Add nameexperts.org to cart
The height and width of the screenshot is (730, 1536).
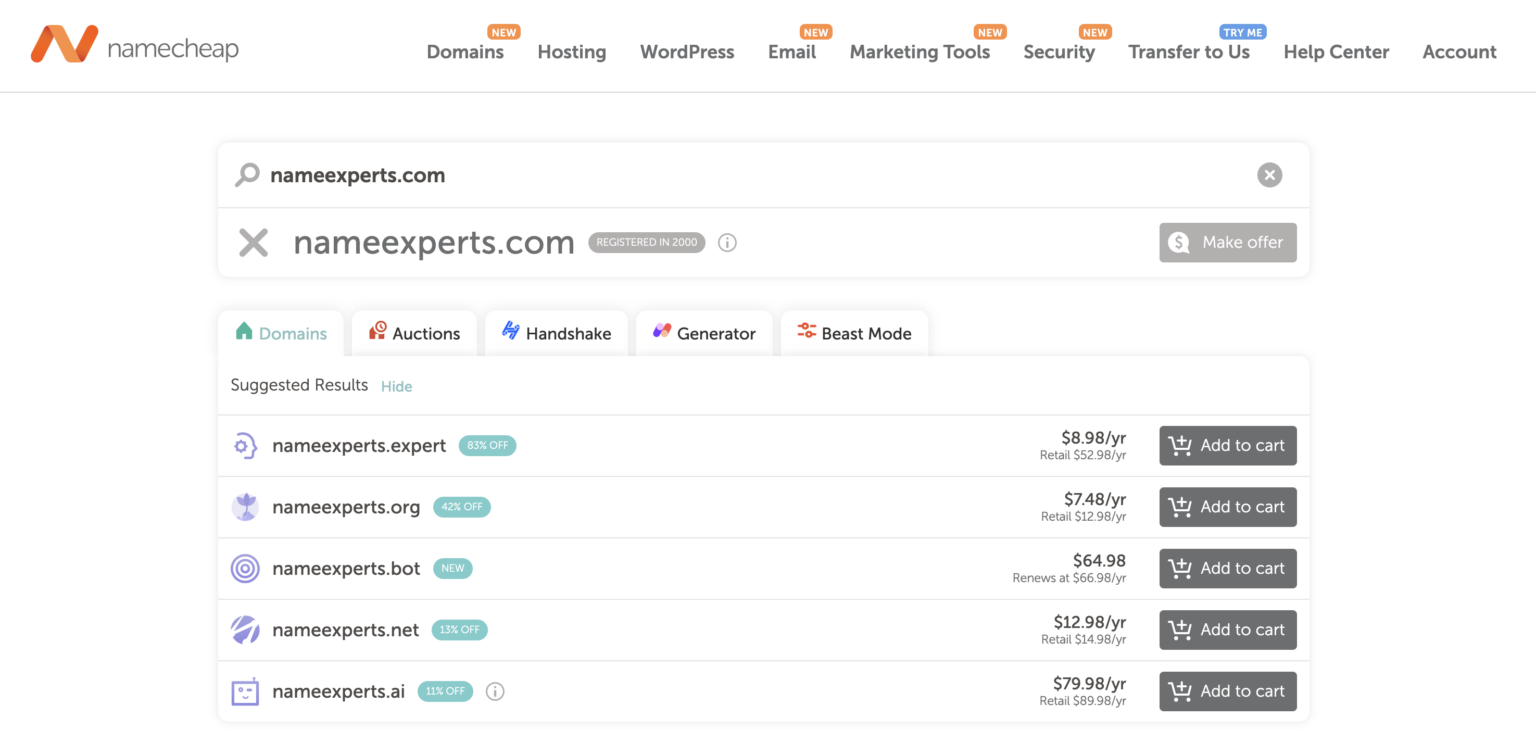point(1228,507)
